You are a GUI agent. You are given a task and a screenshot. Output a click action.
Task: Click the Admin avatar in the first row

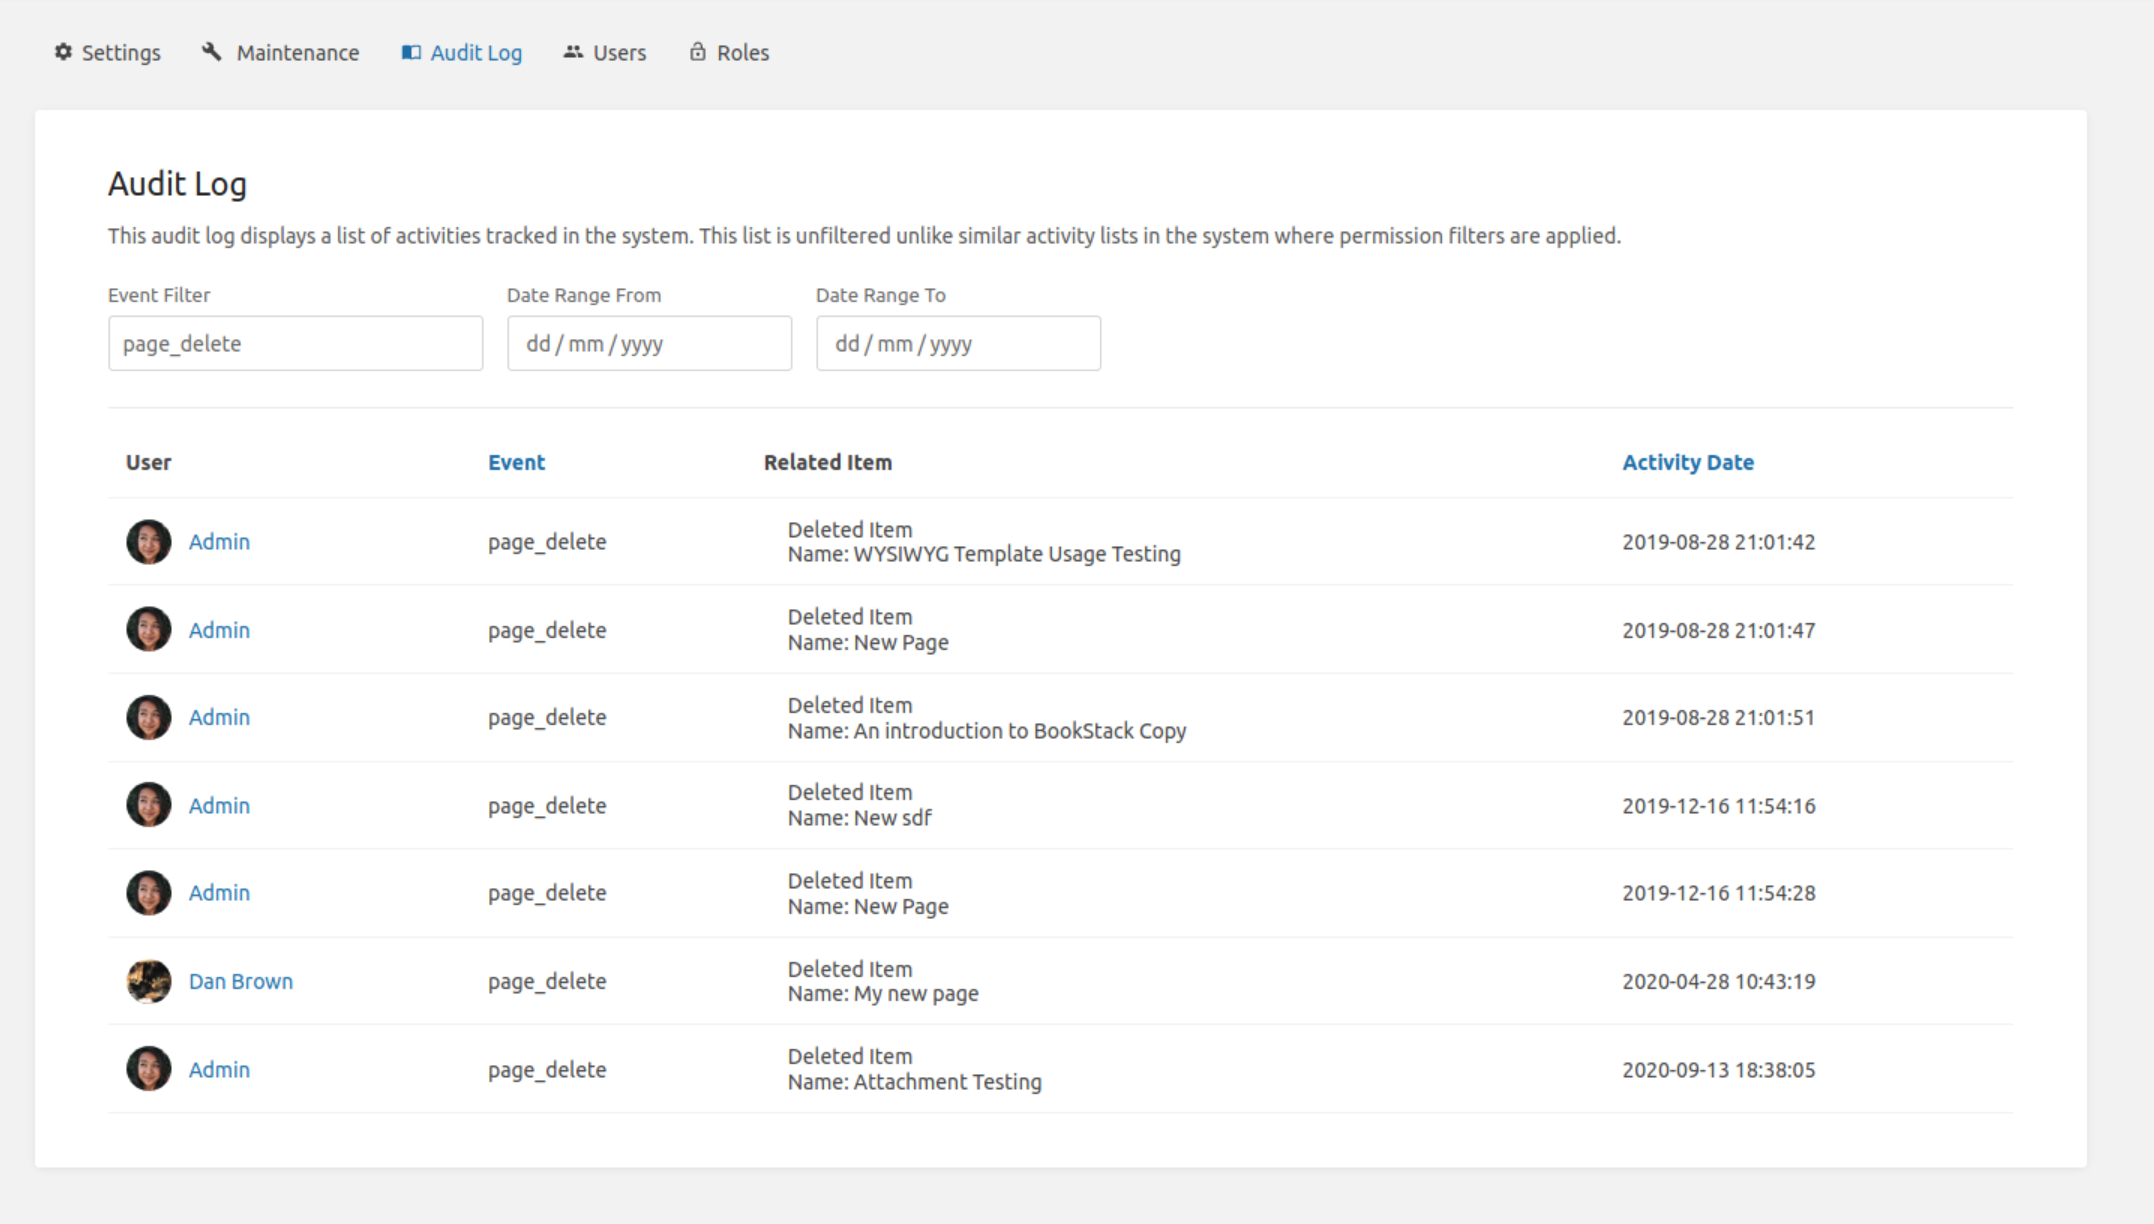[x=148, y=541]
